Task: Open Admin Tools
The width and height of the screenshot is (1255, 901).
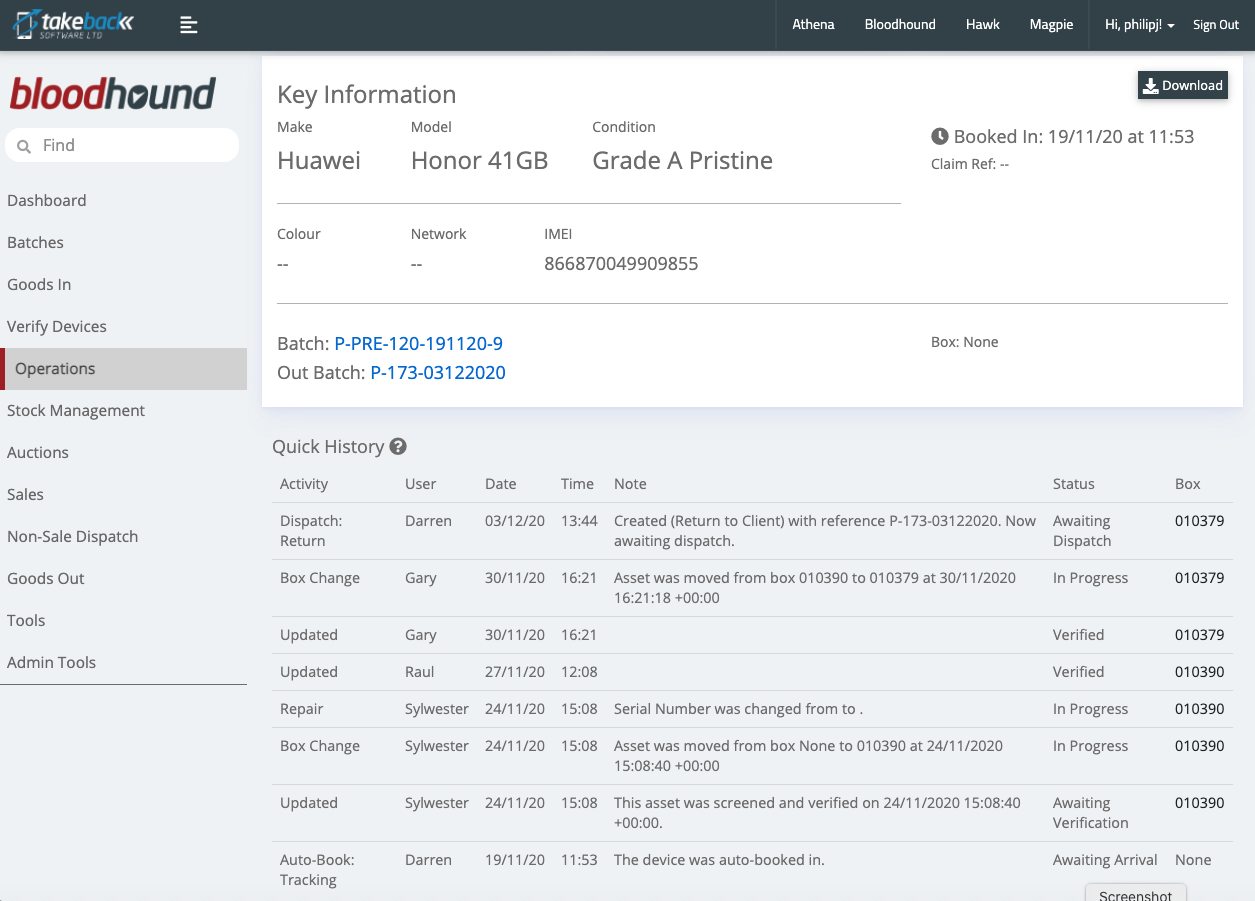Action: 51,662
